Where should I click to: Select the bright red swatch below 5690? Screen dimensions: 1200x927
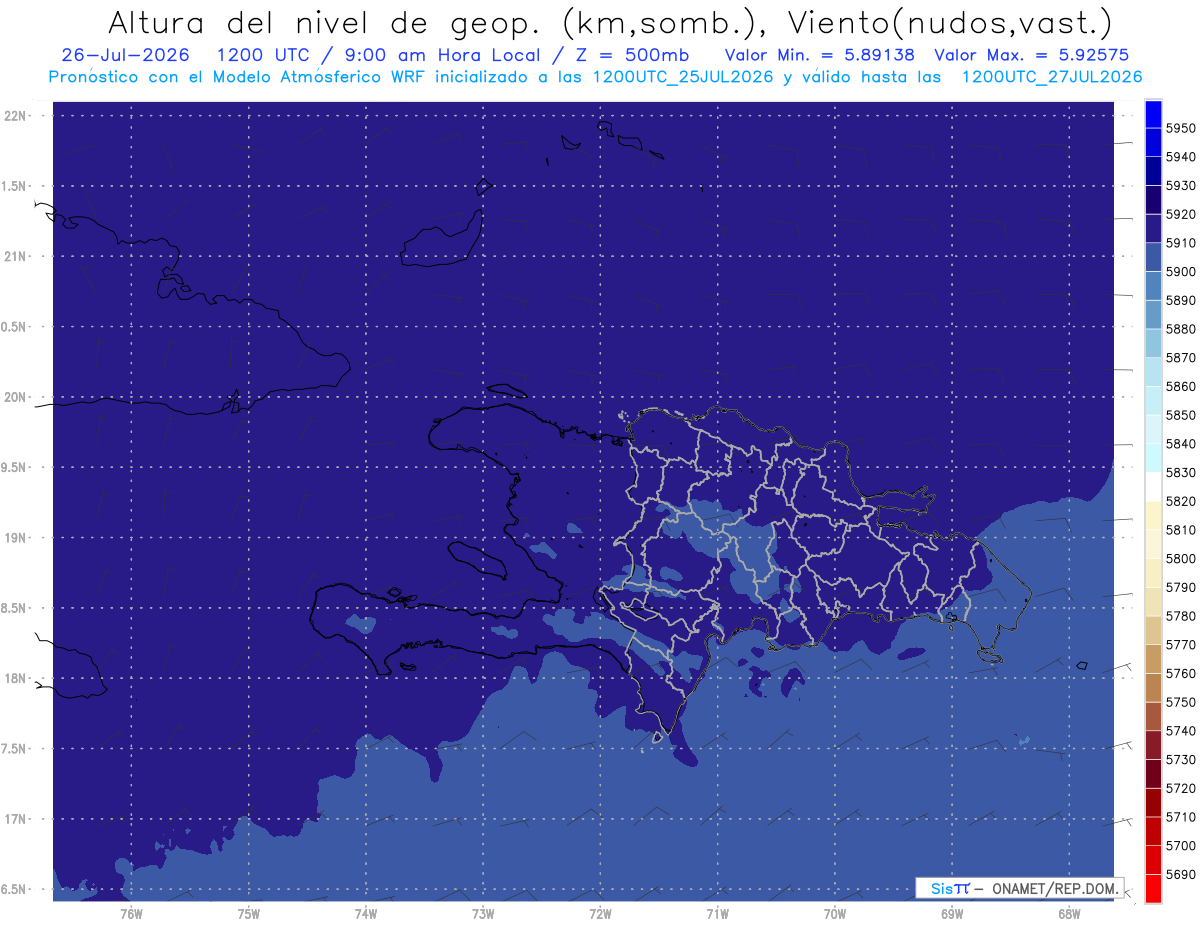click(x=1153, y=889)
